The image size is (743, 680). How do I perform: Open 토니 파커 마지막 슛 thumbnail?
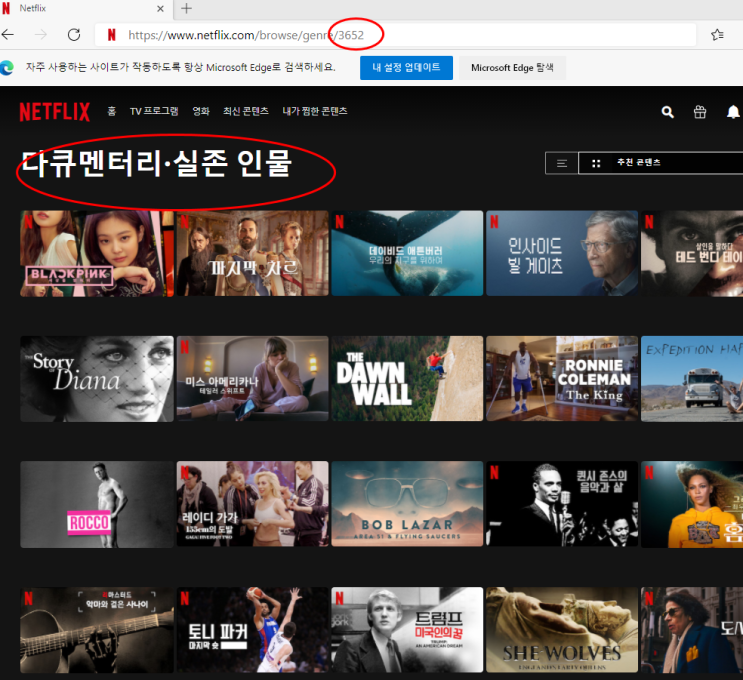(x=253, y=630)
